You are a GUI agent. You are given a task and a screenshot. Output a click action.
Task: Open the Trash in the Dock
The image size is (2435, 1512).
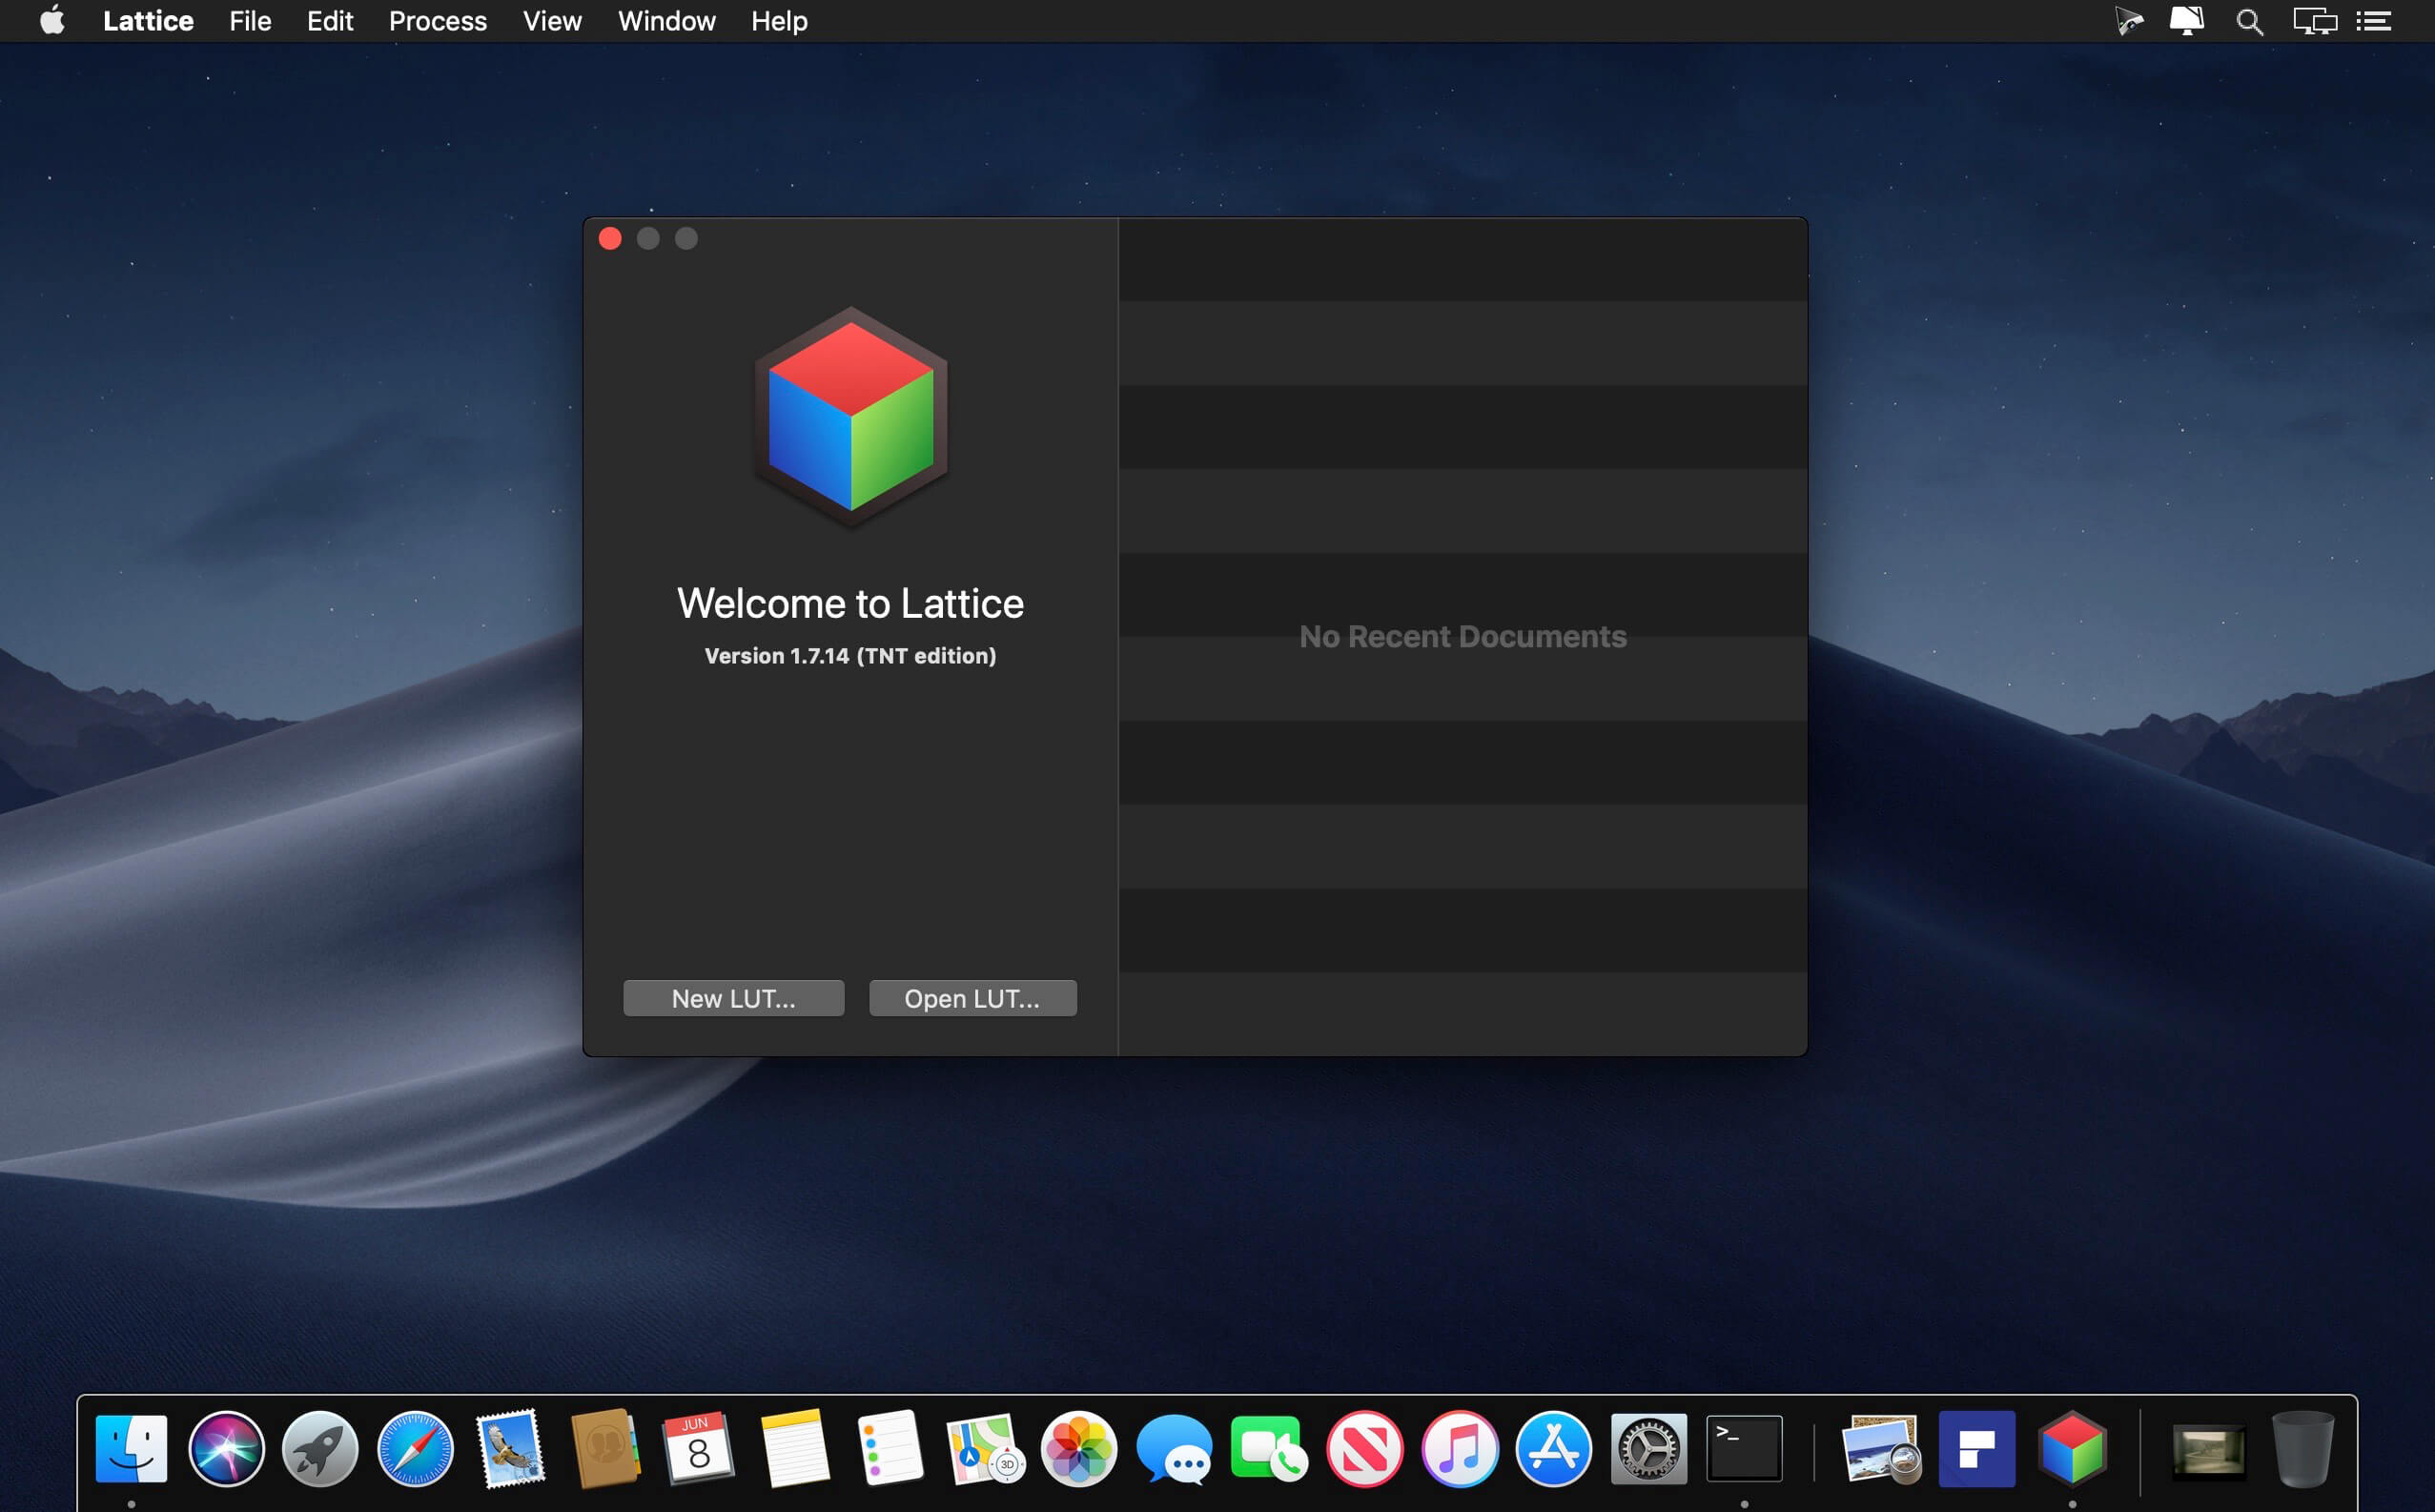tap(2302, 1449)
